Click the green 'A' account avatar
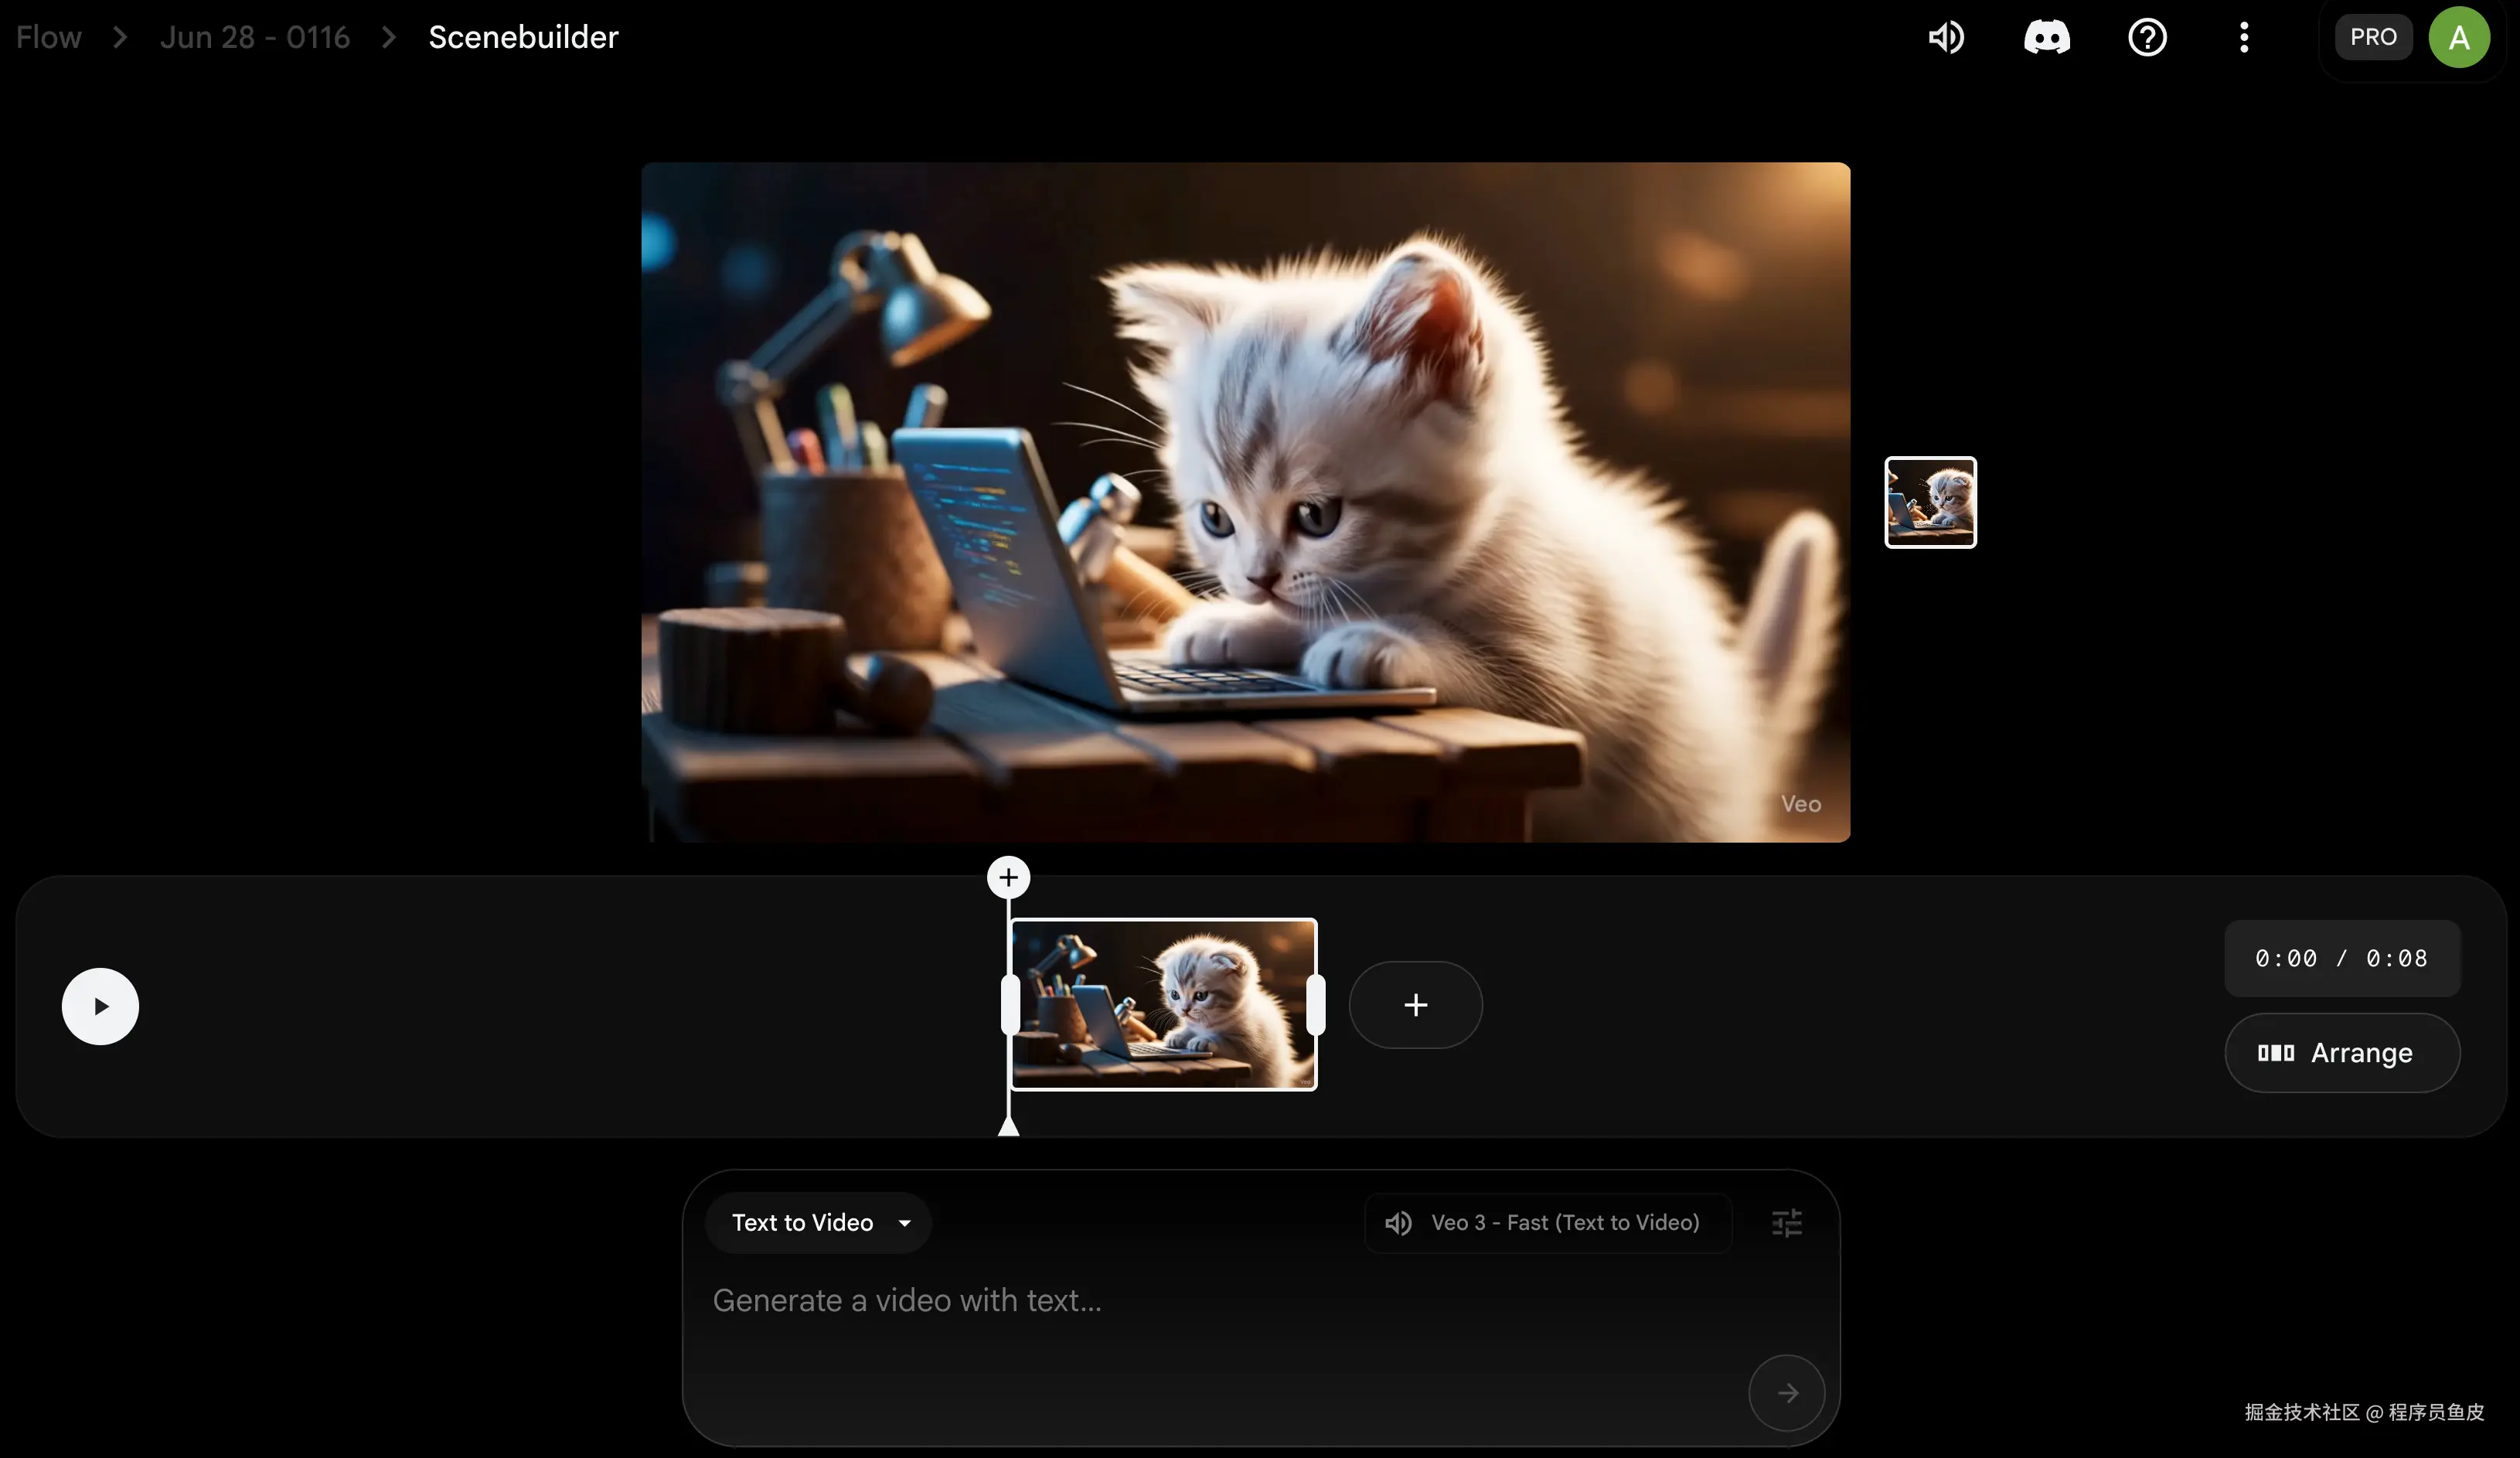This screenshot has height=1458, width=2520. coord(2459,38)
